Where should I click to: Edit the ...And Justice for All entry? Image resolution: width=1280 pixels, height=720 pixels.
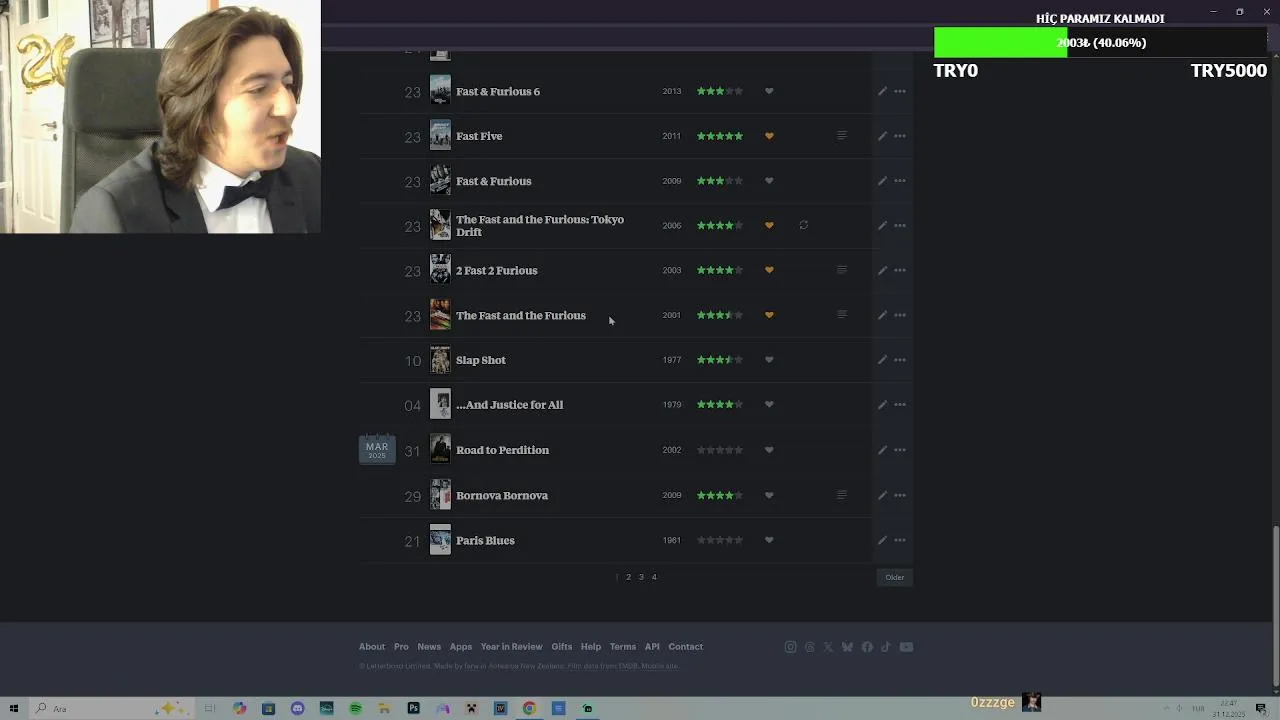pyautogui.click(x=882, y=405)
